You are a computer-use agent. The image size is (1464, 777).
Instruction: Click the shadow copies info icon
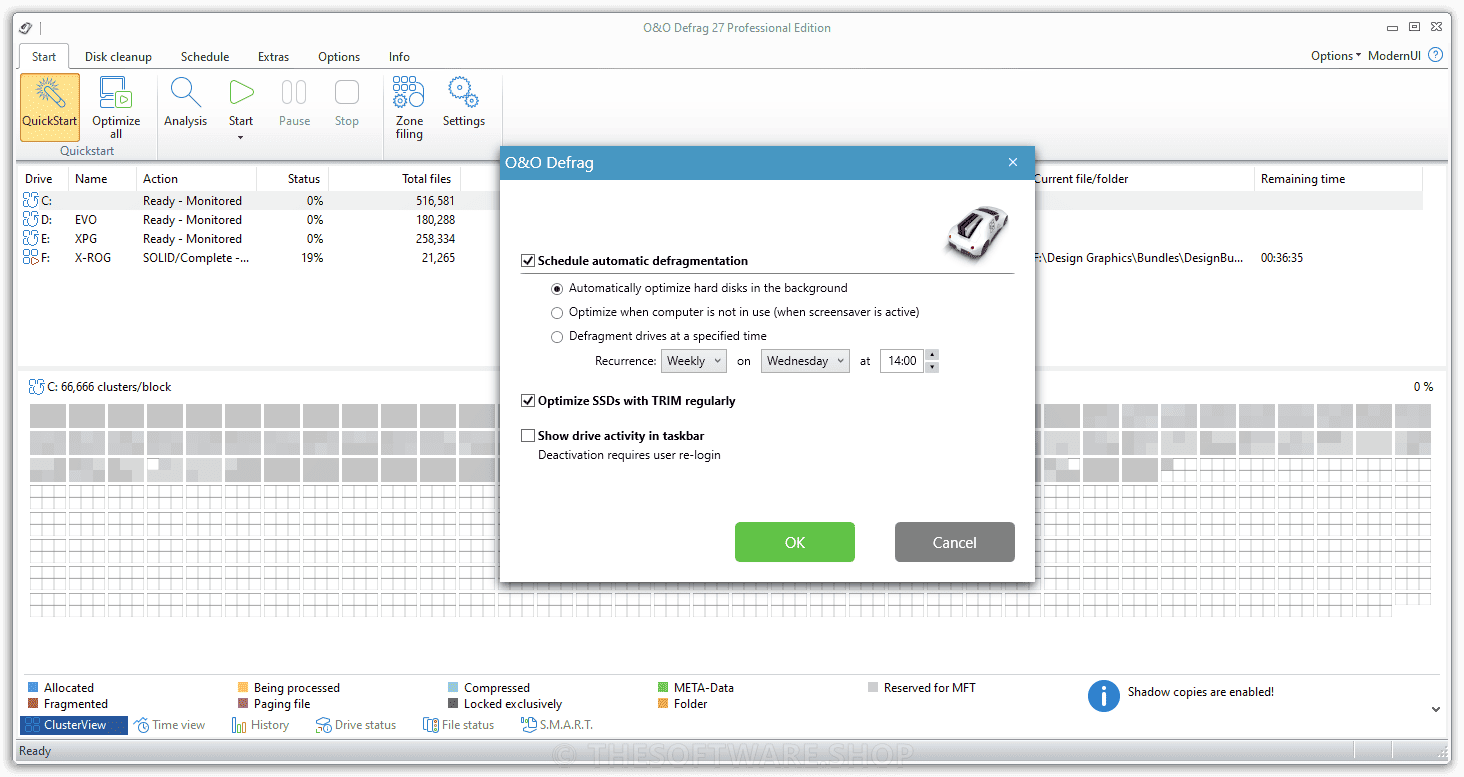click(x=1103, y=696)
